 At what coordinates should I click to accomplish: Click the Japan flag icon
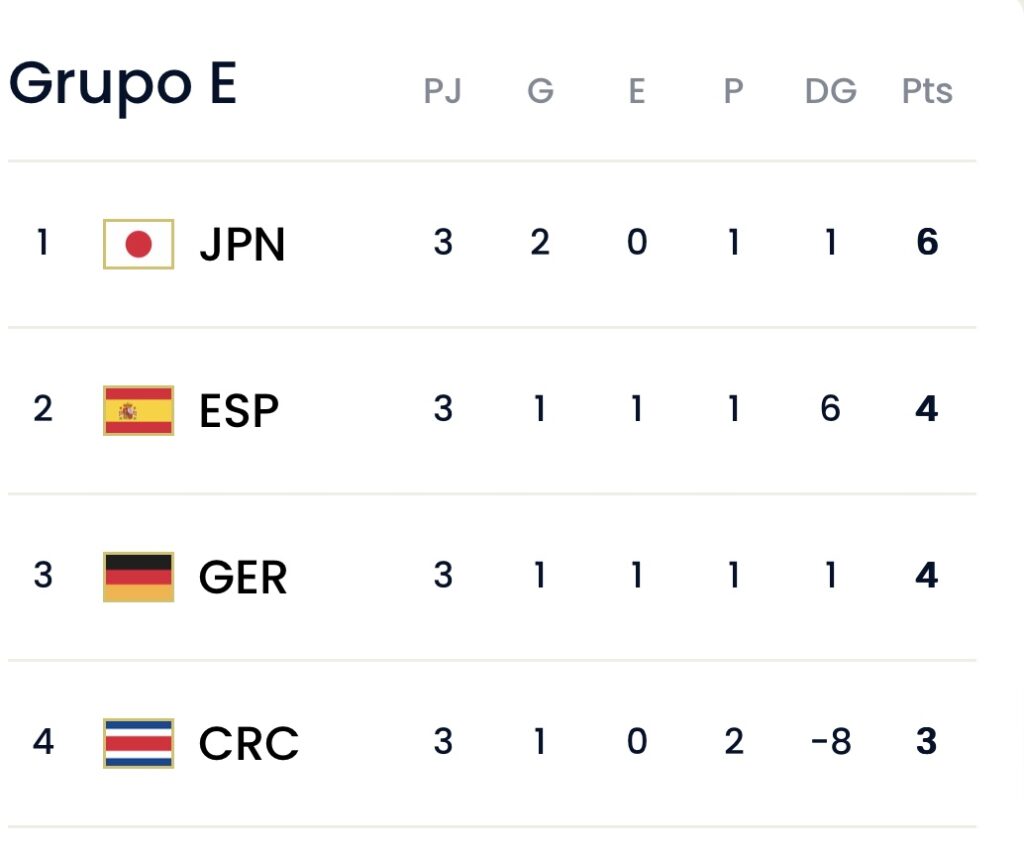click(x=138, y=244)
